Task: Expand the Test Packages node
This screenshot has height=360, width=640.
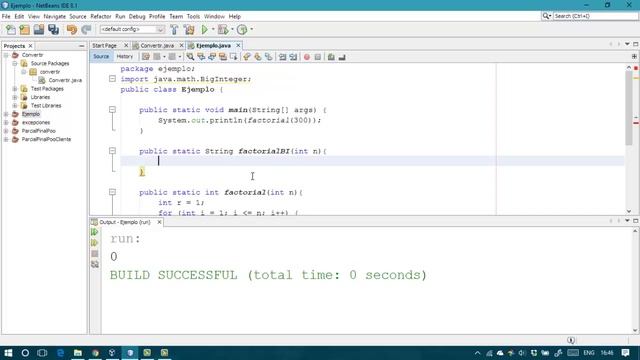Action: pos(15,89)
